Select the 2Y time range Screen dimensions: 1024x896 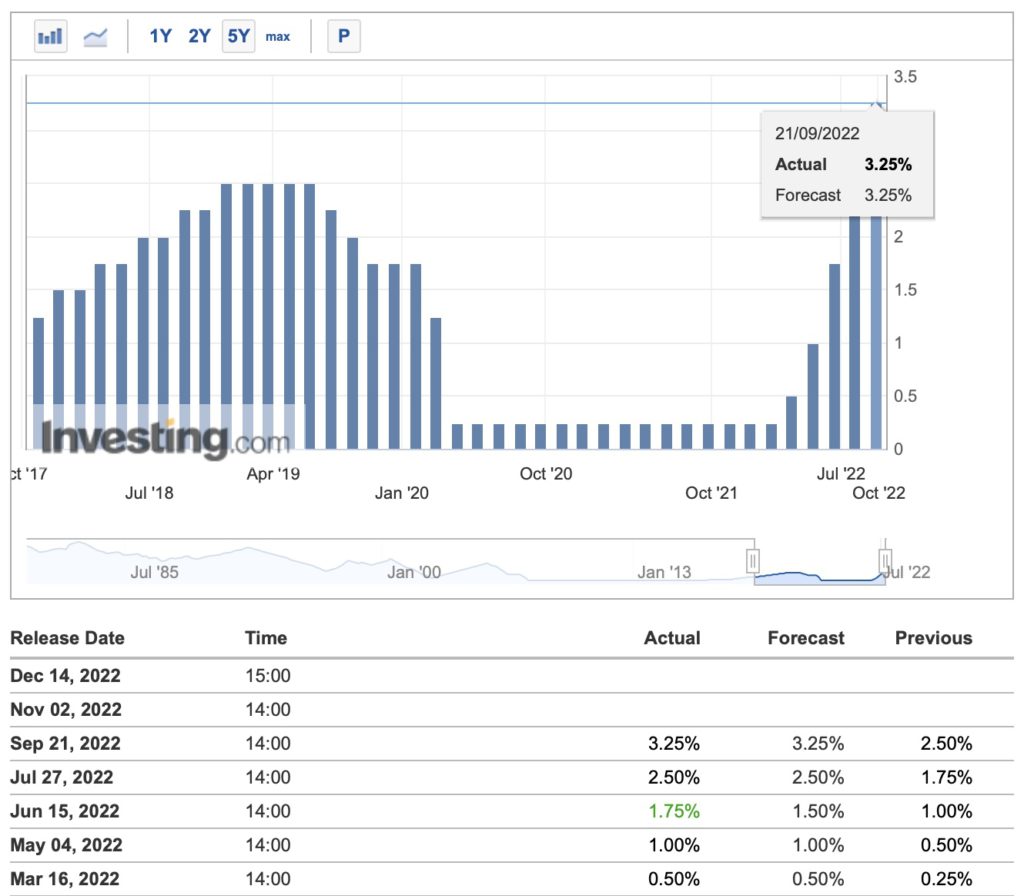click(200, 37)
